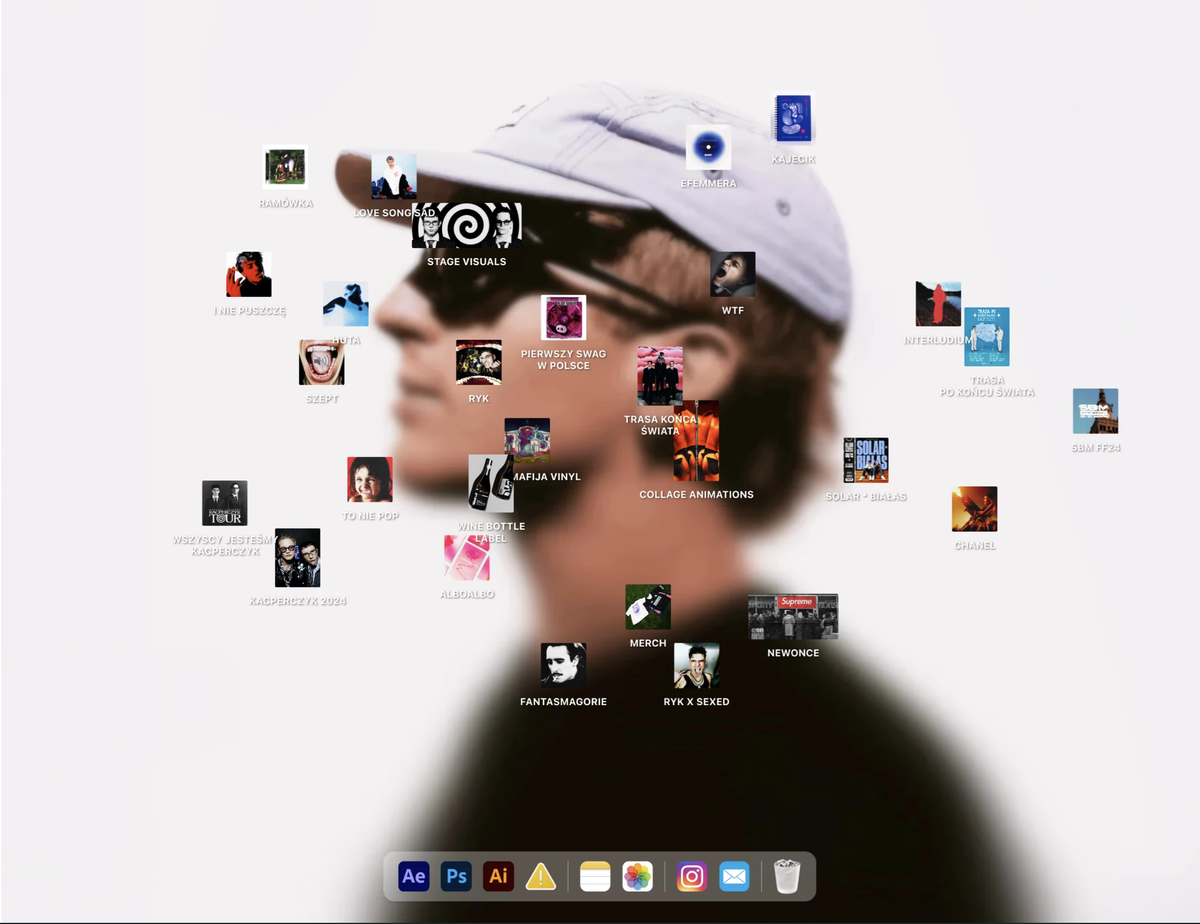Select the MERCH desktop icon

(648, 607)
